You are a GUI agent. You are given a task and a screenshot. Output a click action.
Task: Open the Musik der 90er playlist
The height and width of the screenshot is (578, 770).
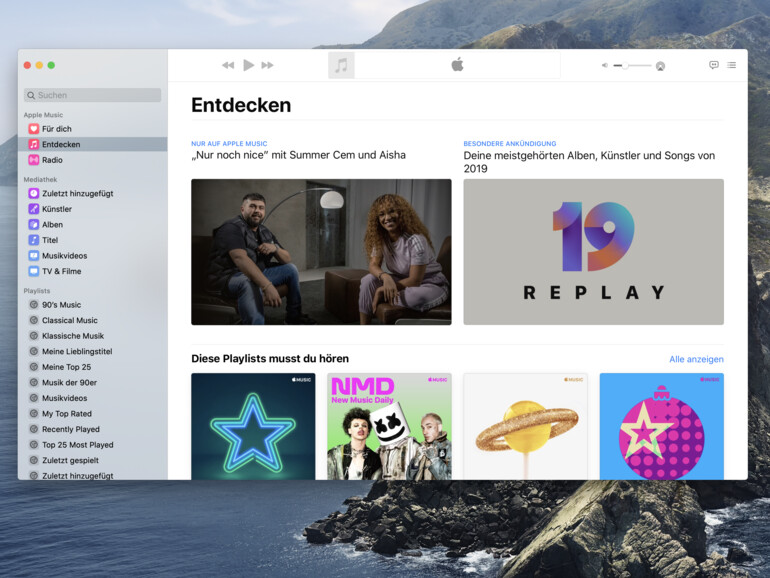point(93,383)
